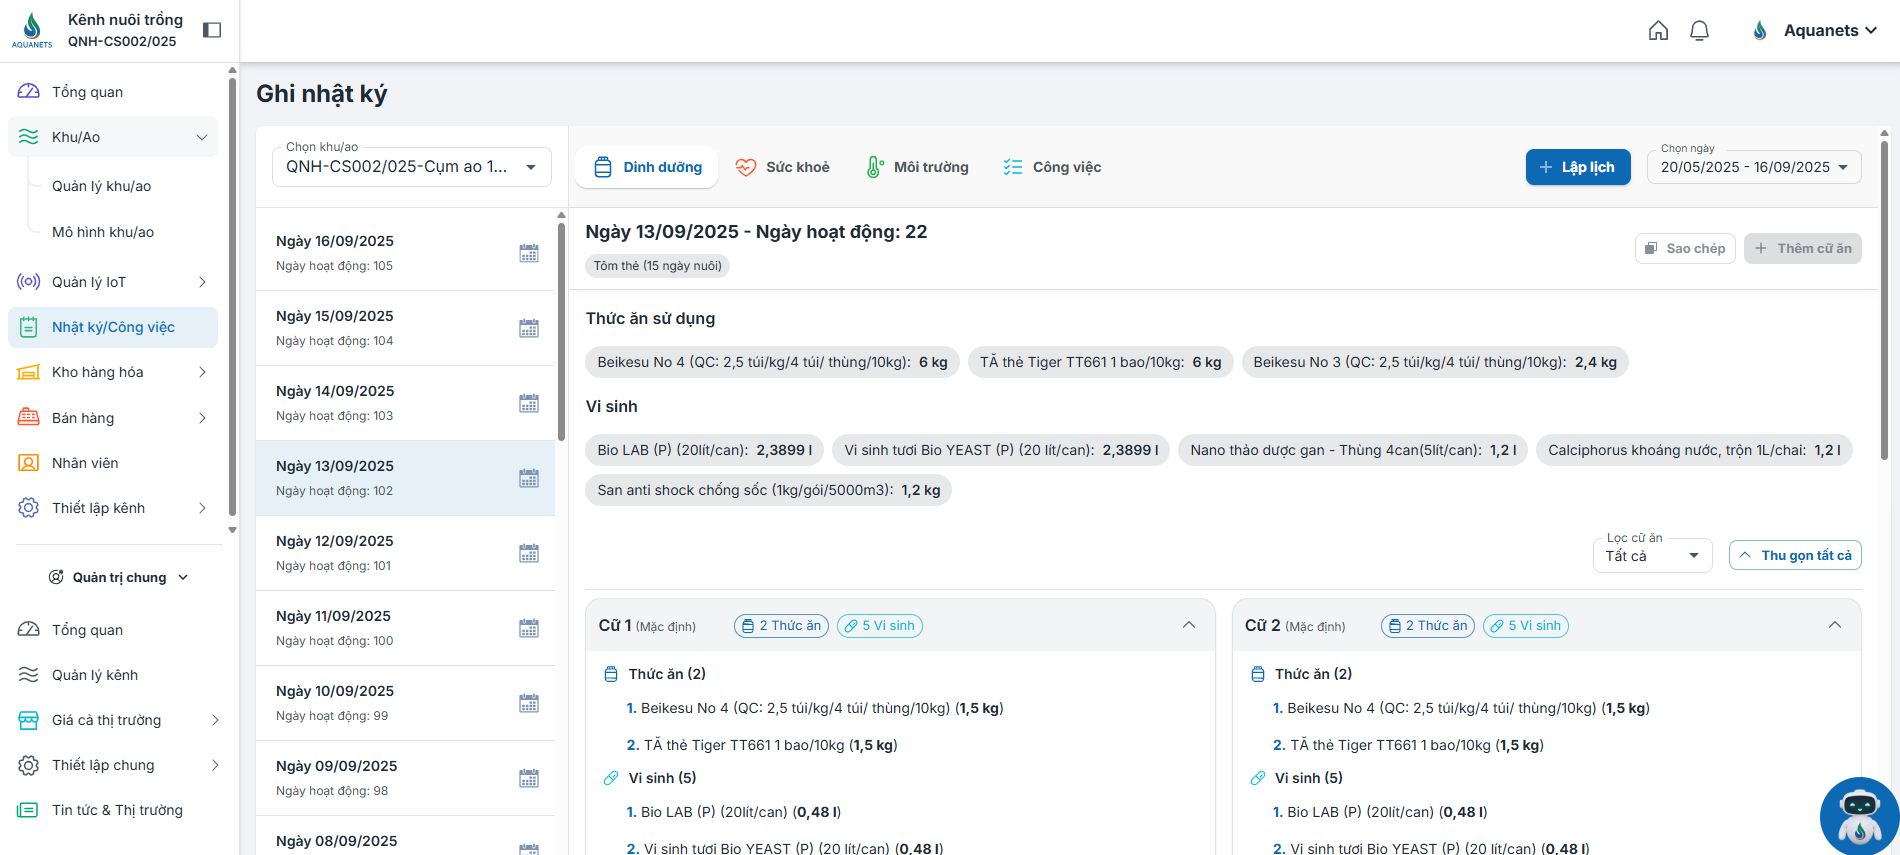Open the Công việc tab

click(1052, 167)
